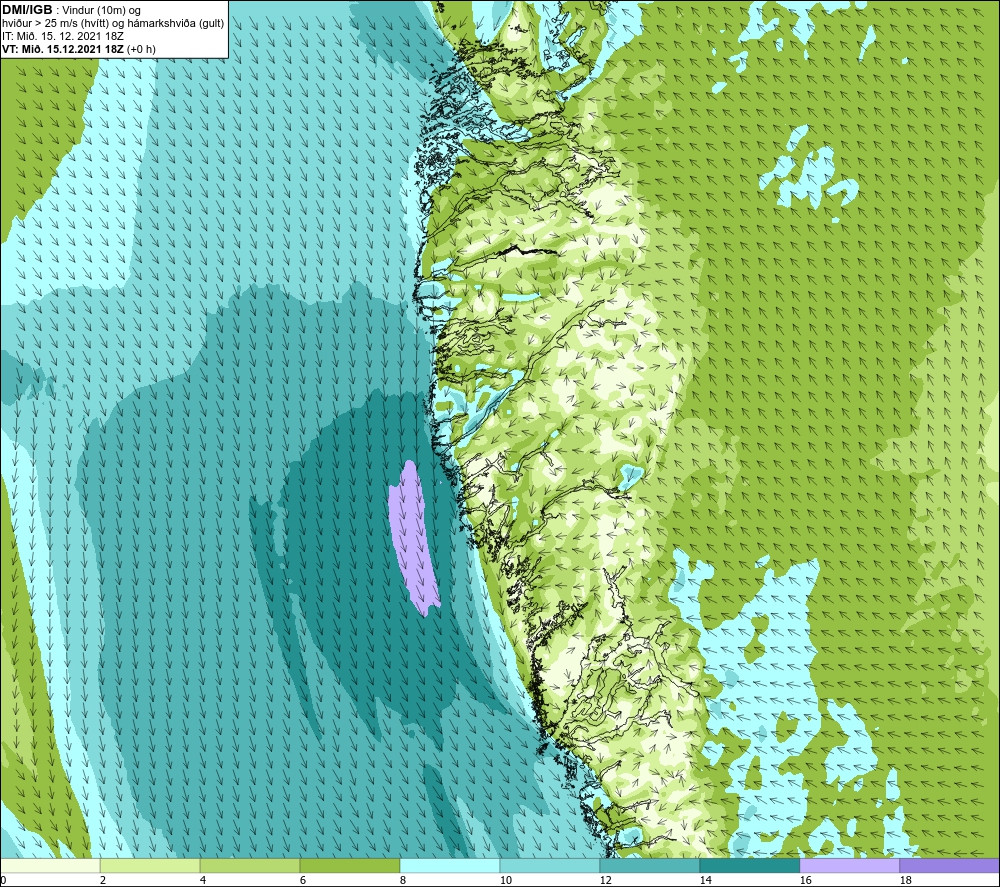This screenshot has height=887, width=1000.
Task: Click the '16' legend scale label
Action: pyautogui.click(x=805, y=880)
